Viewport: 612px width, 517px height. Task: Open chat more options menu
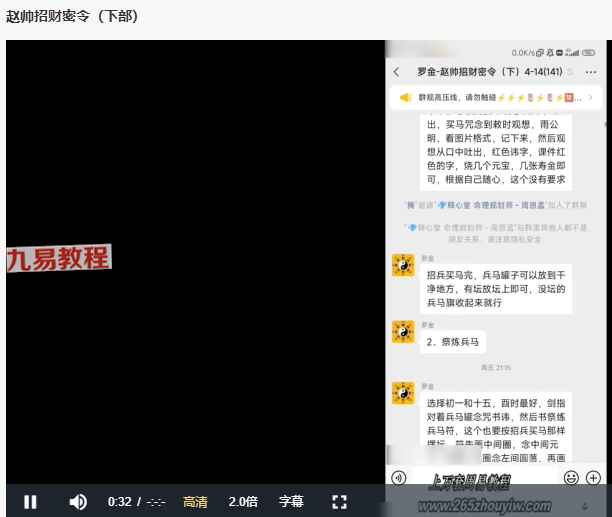[591, 72]
